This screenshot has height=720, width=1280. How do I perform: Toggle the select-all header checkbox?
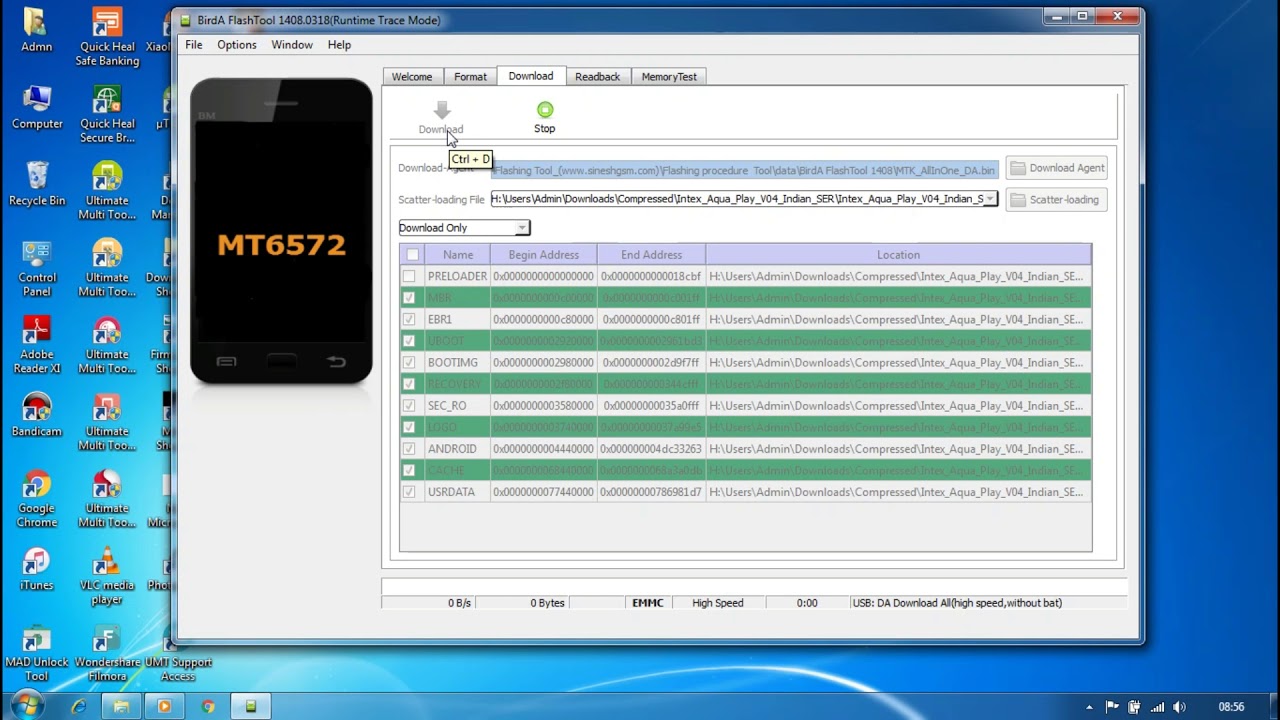click(412, 255)
